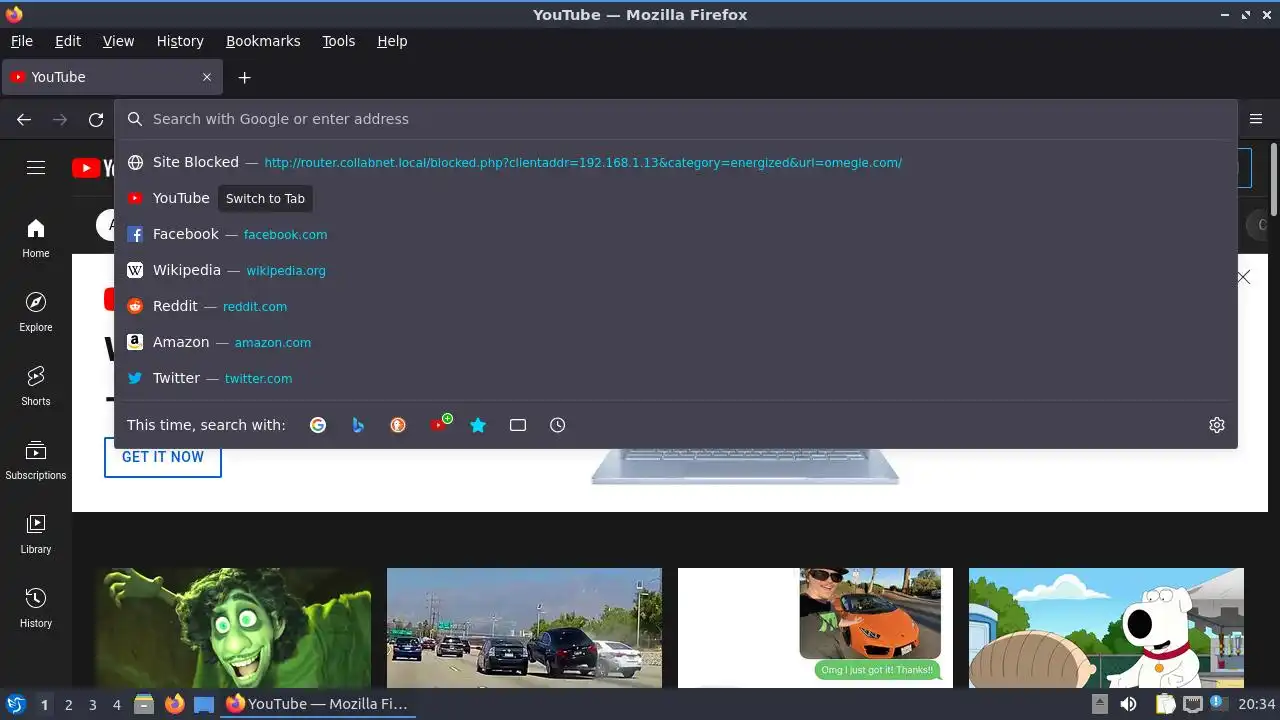Open the orange sports car video thumbnail
The width and height of the screenshot is (1280, 720).
point(815,628)
